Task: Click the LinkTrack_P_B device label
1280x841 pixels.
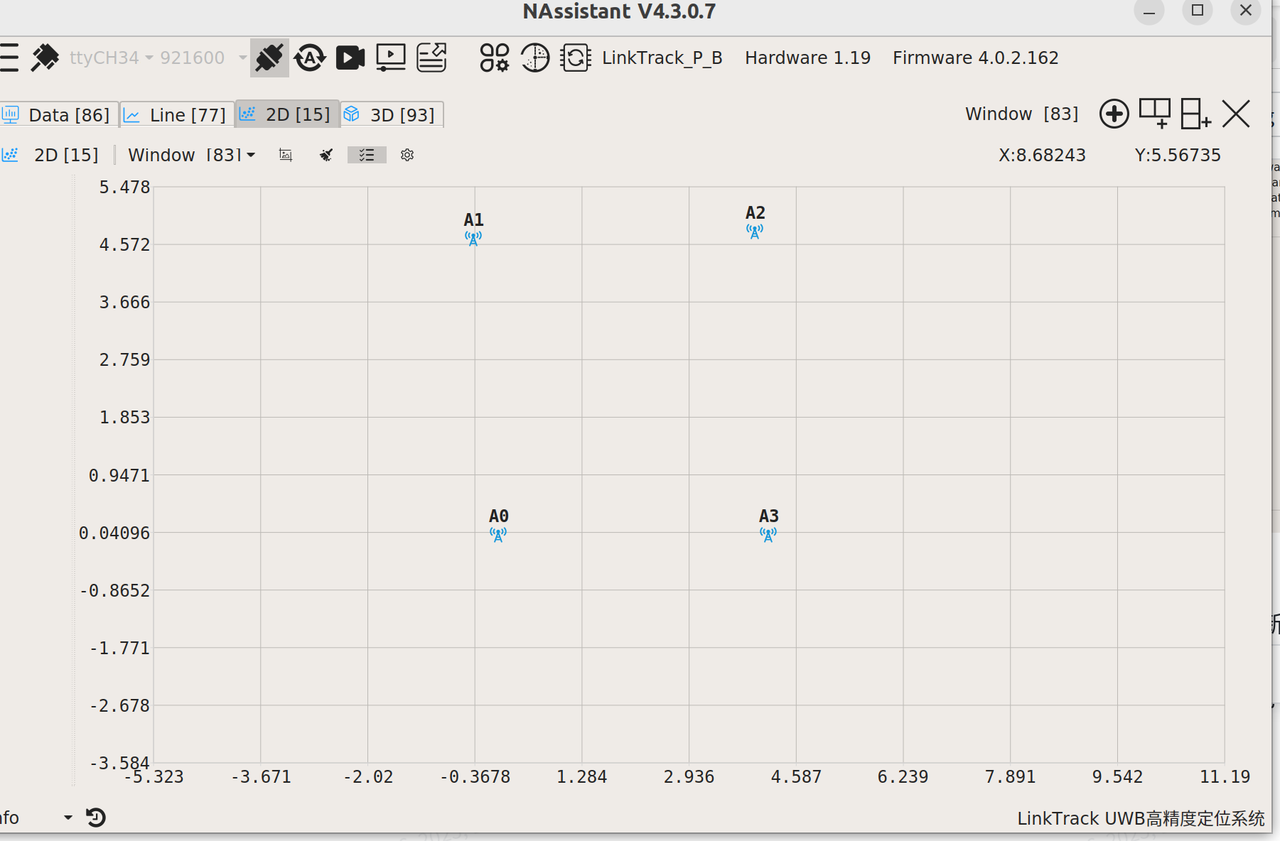Action: tap(662, 58)
